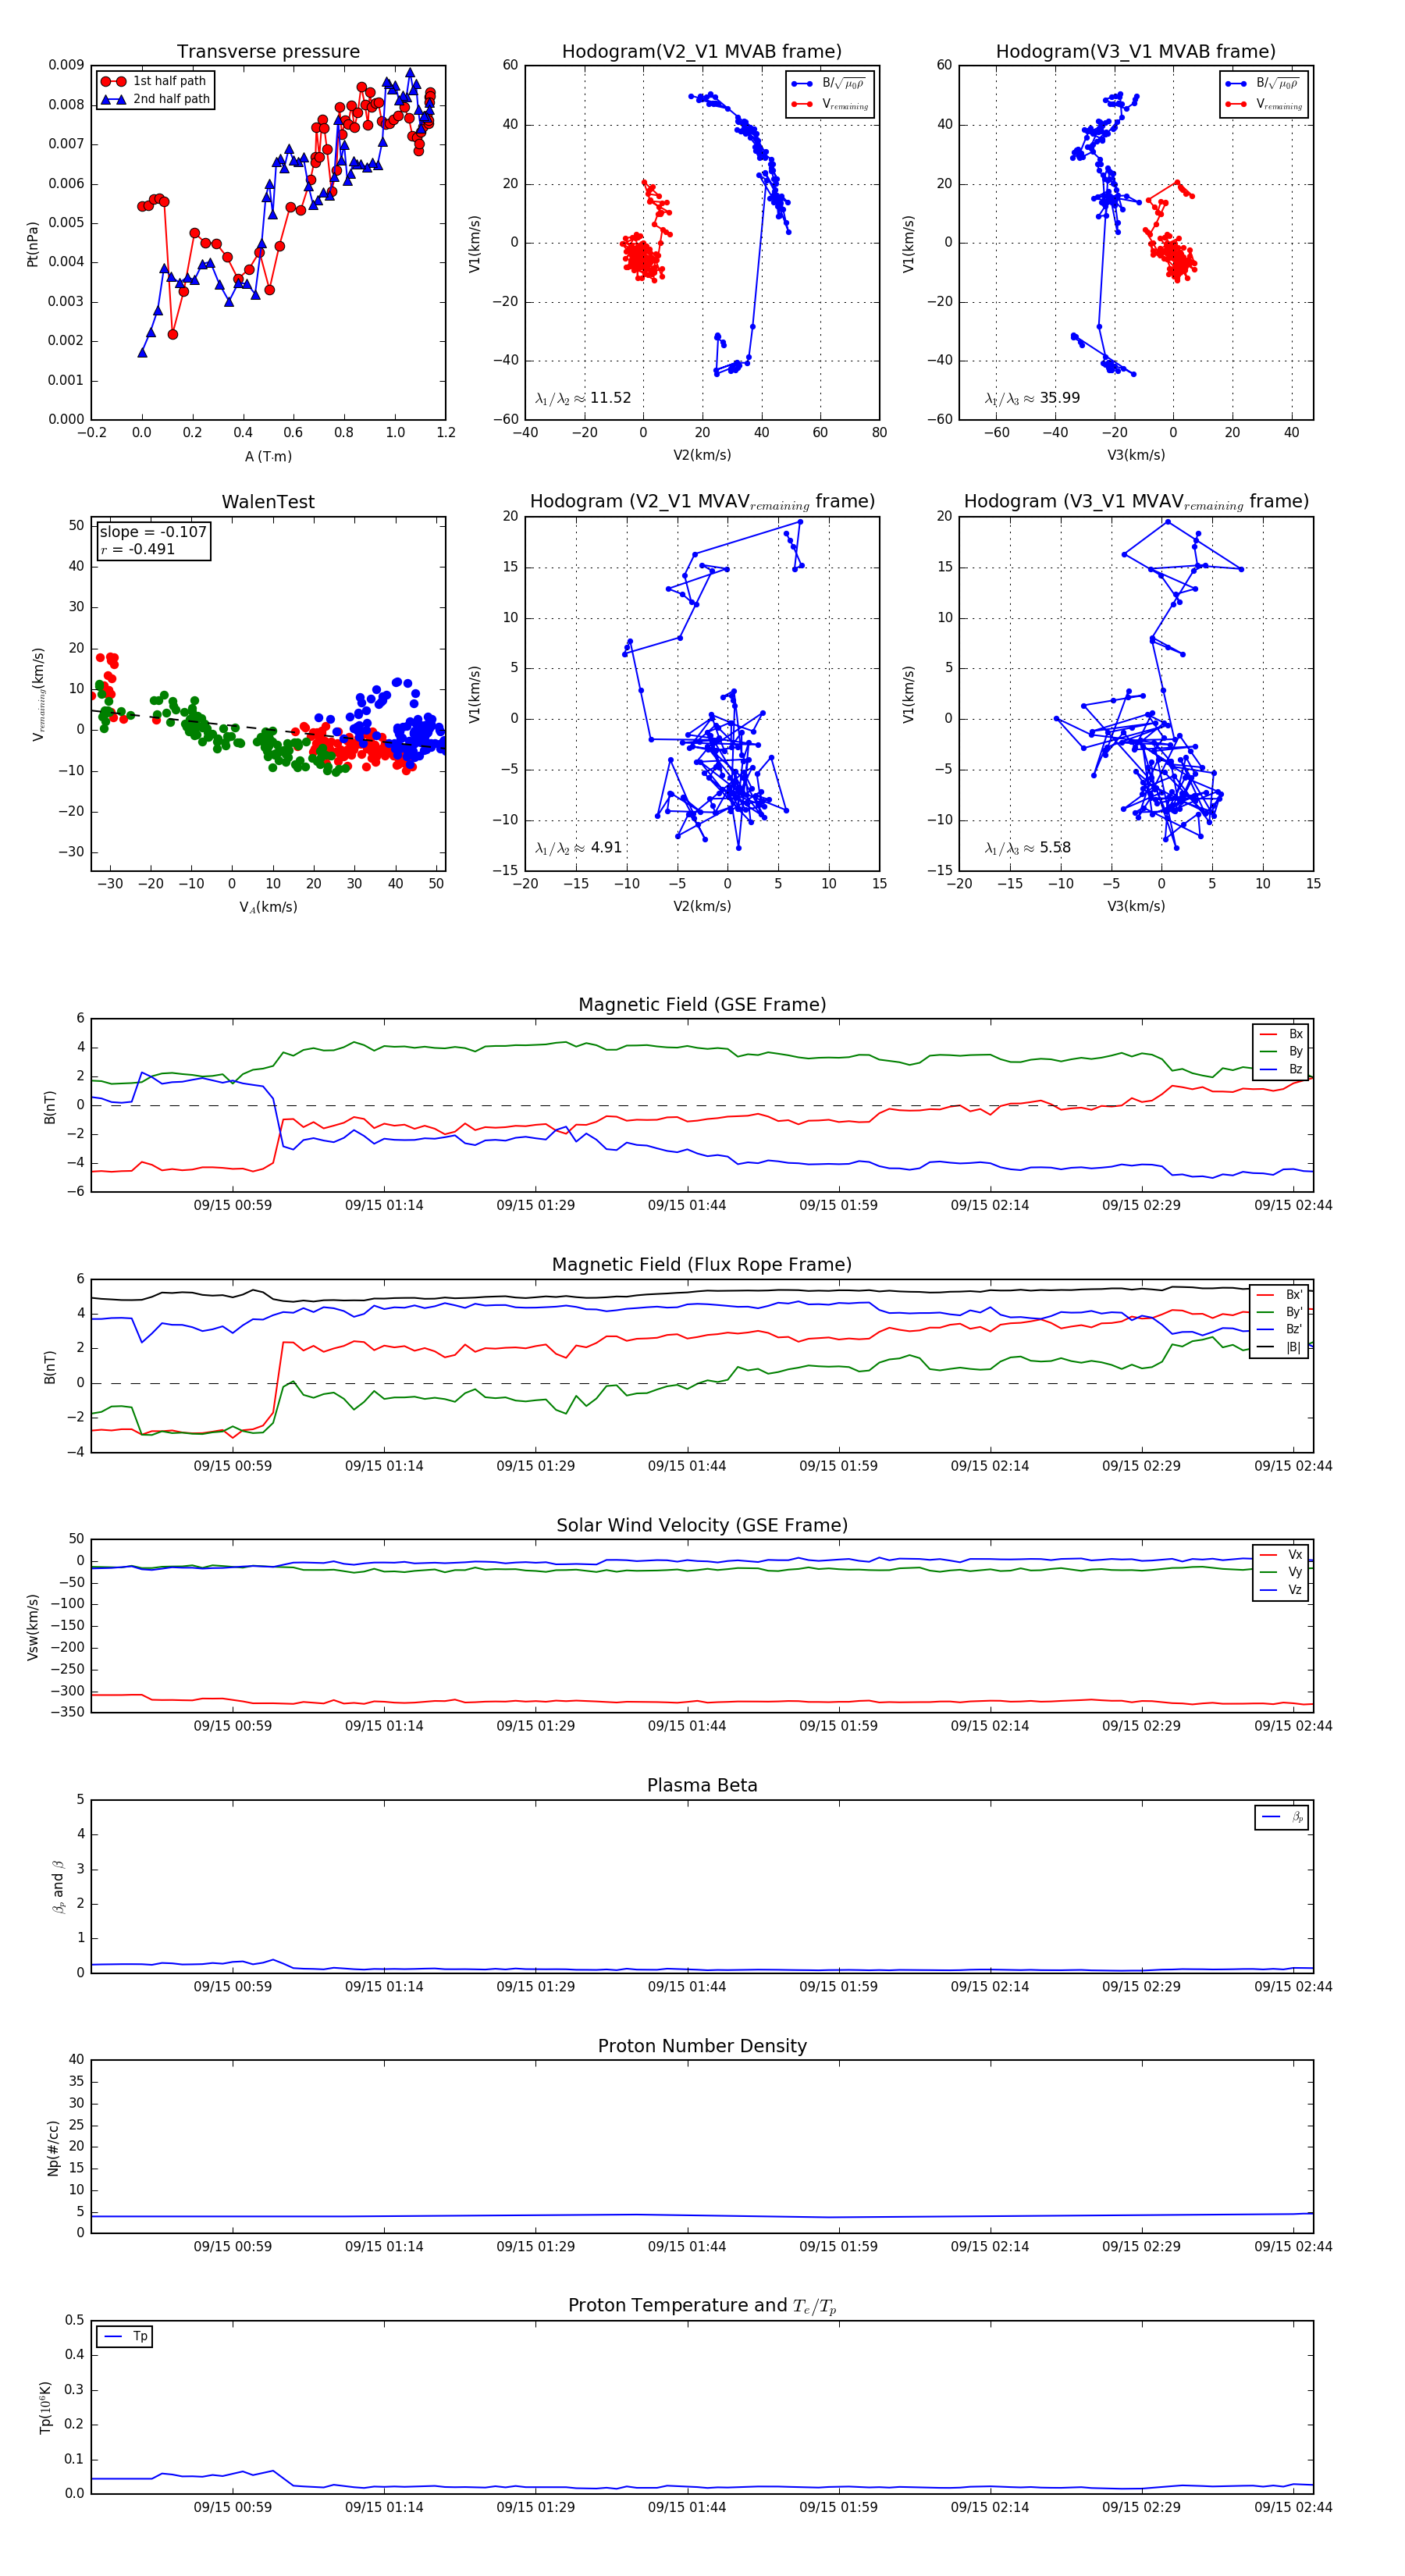The width and height of the screenshot is (1405, 2576).
Task: Click 'Proton Number Density' plot title
Action: tap(702, 2046)
